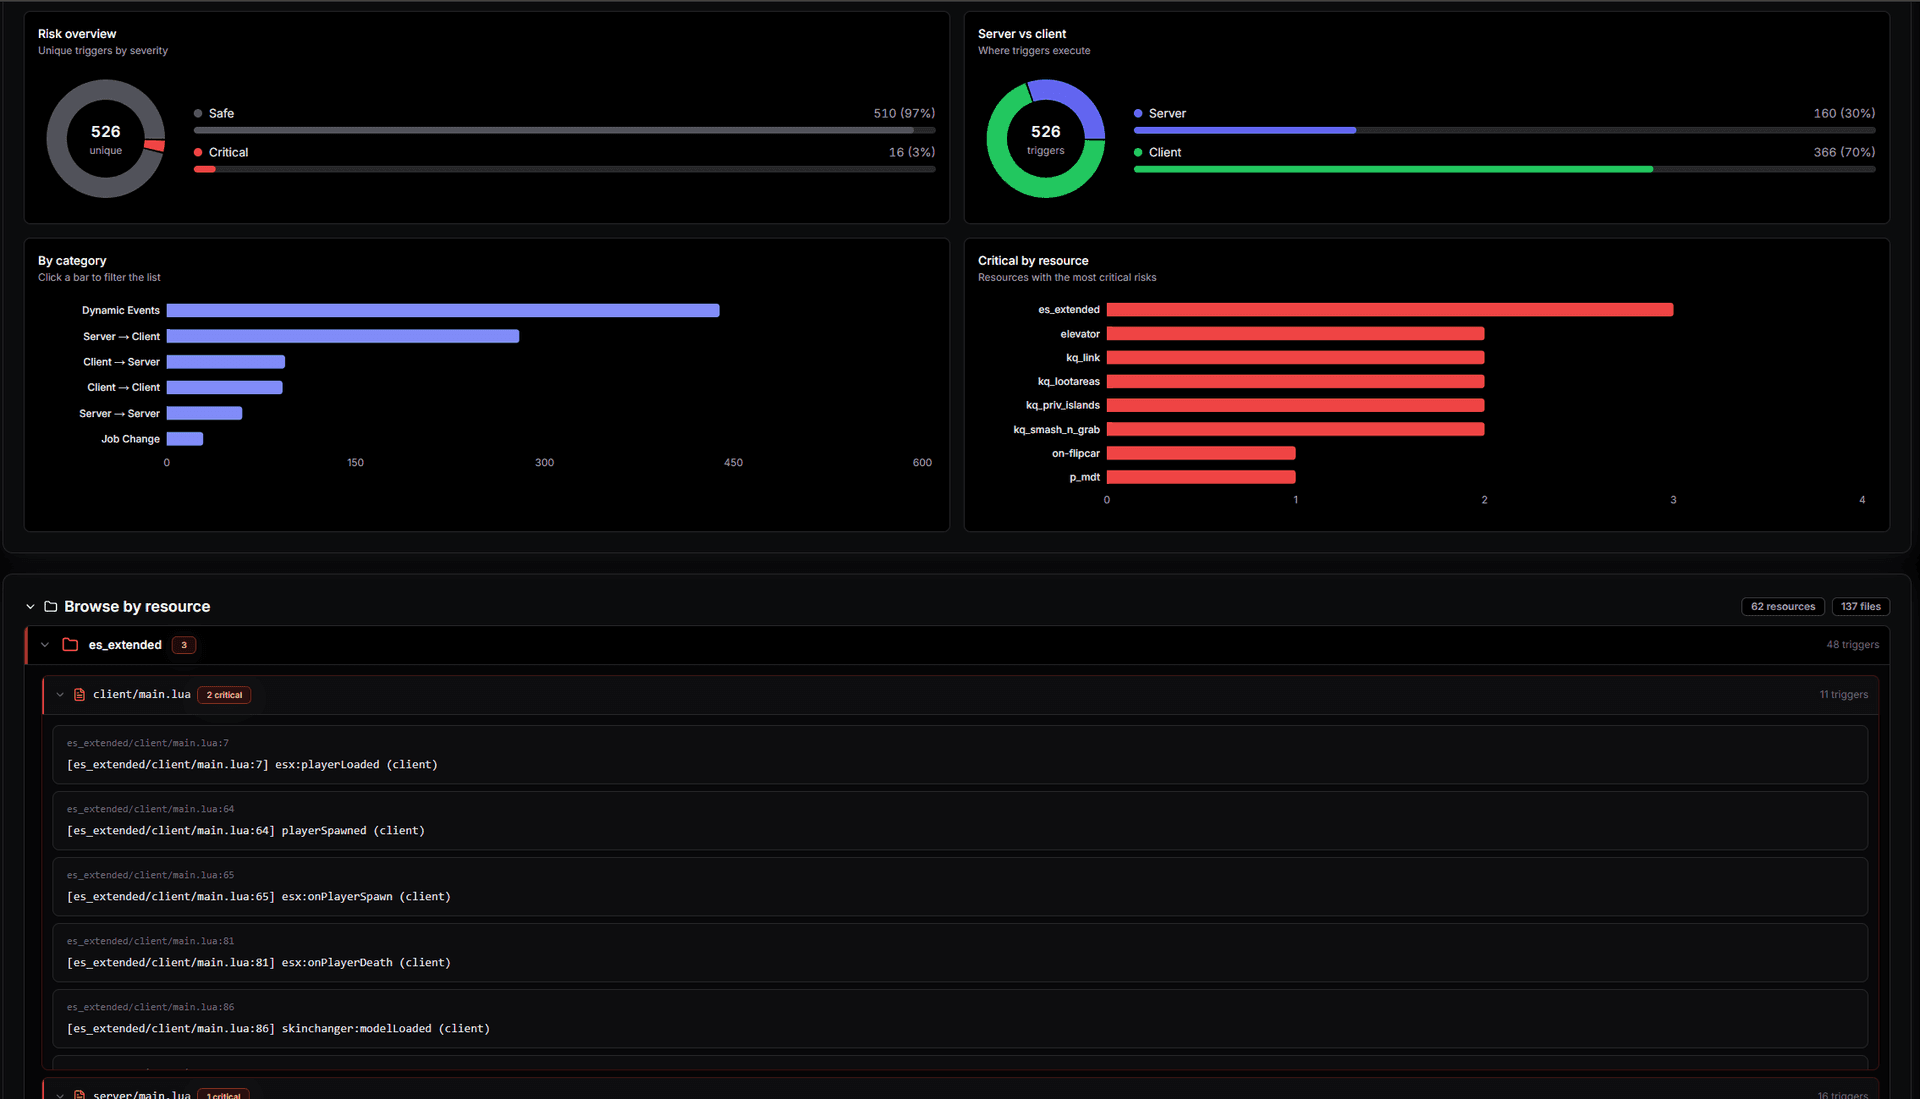
Task: Select the Job Change category bar
Action: click(x=185, y=439)
